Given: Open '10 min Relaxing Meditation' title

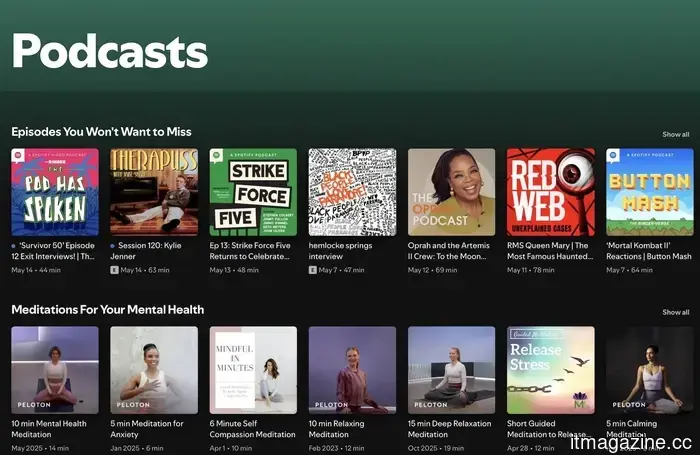Looking at the screenshot, I should click(x=336, y=429).
